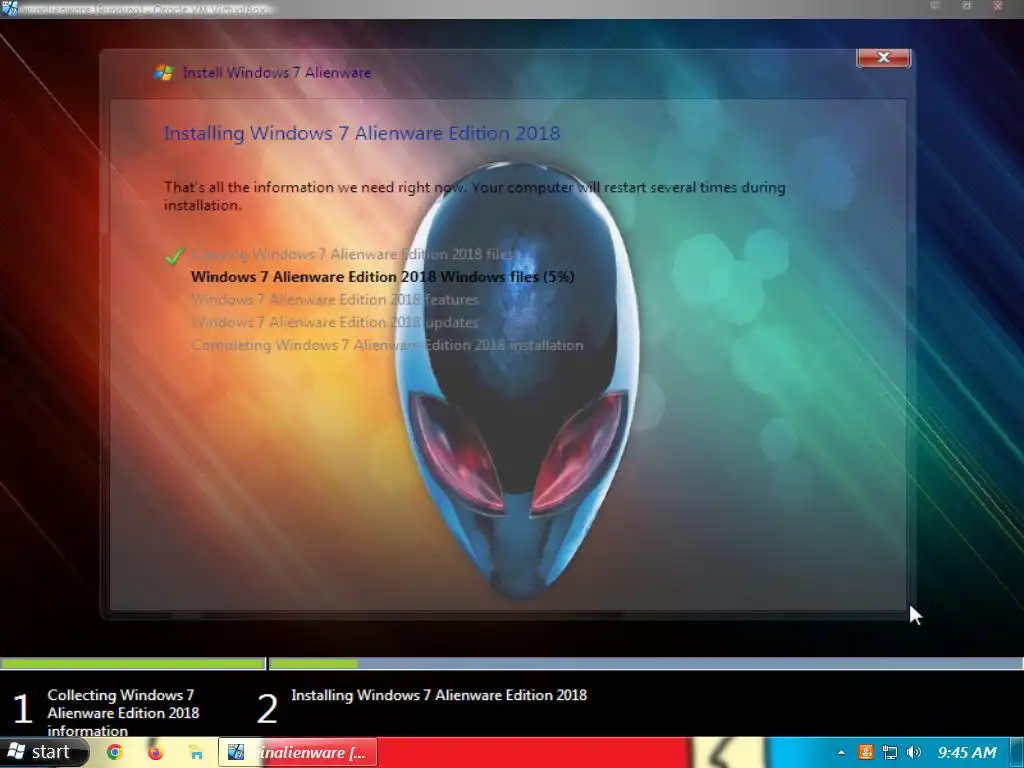The height and width of the screenshot is (768, 1024).
Task: Click the 'Install Windows 7 Alienware' window title
Action: [x=277, y=72]
